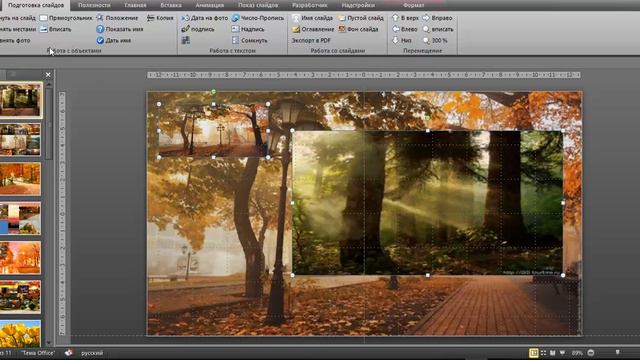The image size is (640, 360).
Task: Select the first slide thumbnail
Action: coord(20,100)
